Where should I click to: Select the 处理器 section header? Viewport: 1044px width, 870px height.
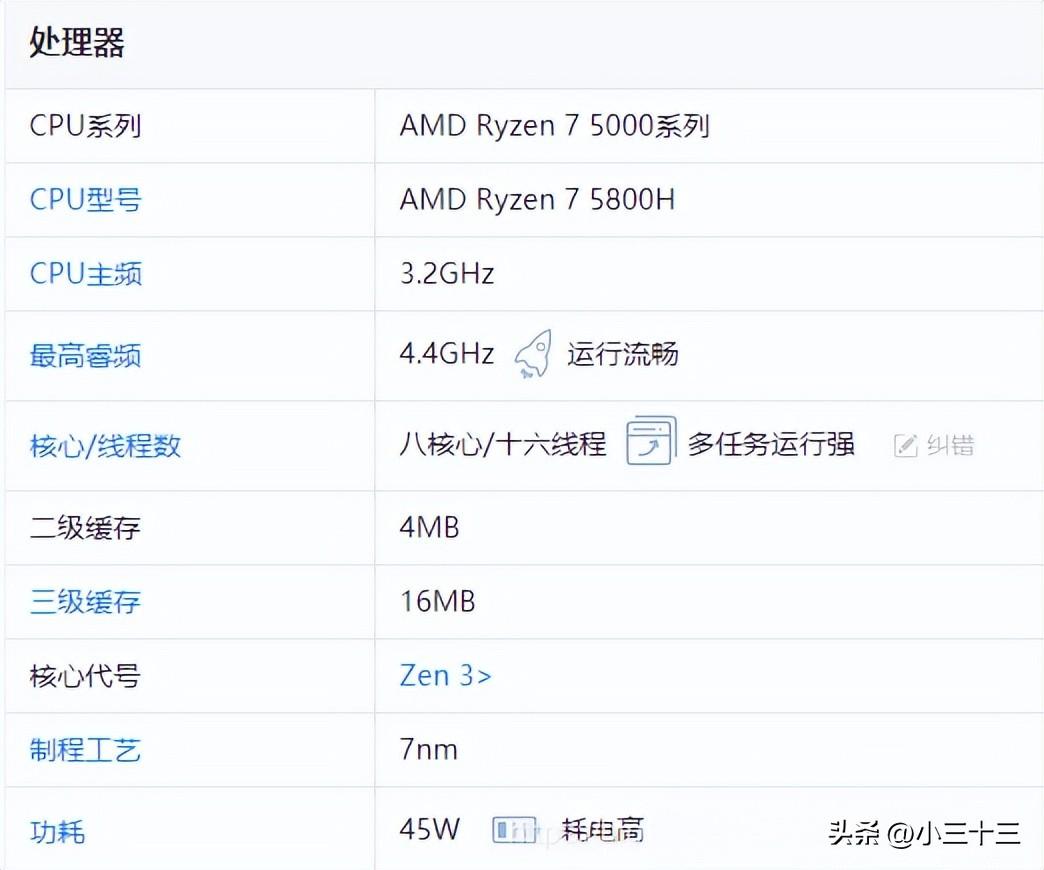pyautogui.click(x=77, y=42)
